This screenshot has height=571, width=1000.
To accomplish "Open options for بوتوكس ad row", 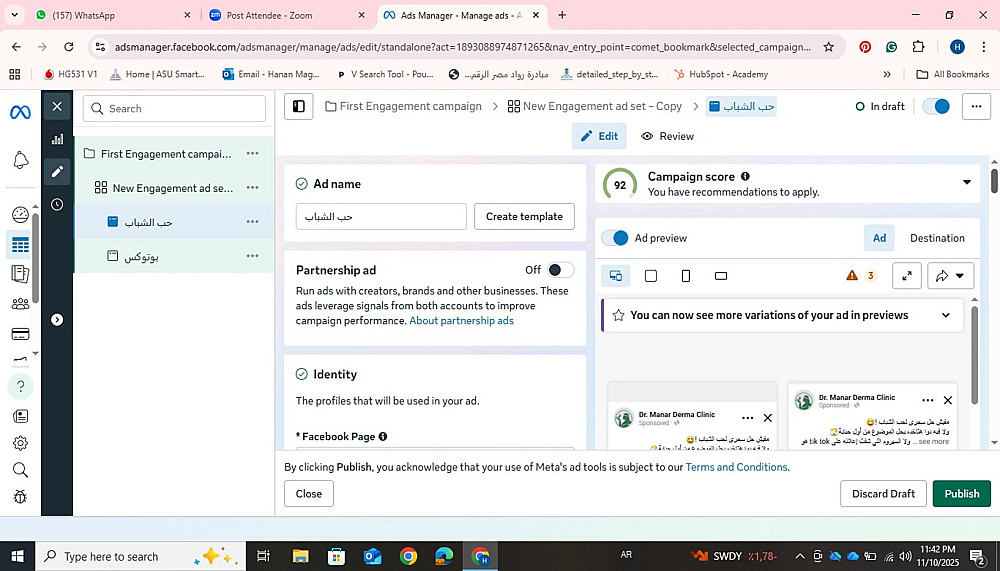I will 253,256.
